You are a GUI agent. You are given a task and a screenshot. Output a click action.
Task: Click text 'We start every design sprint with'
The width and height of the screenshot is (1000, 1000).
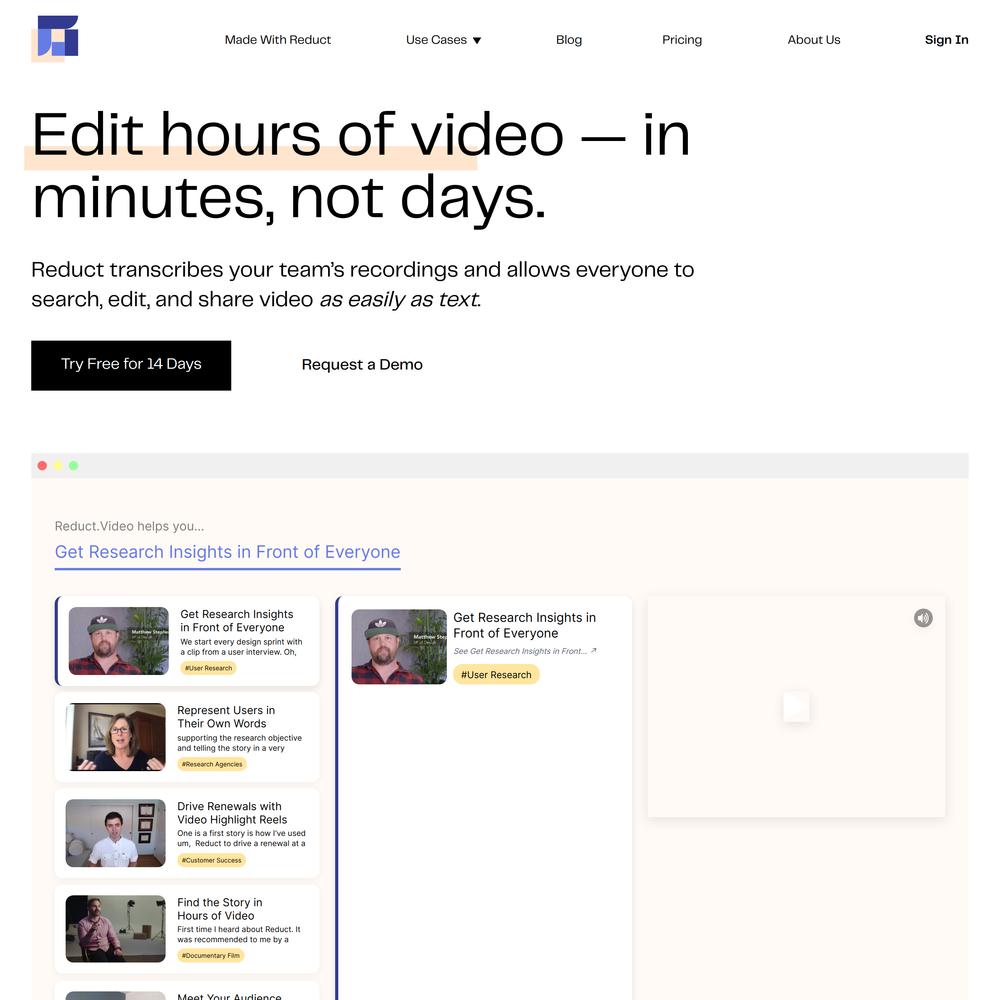click(x=241, y=642)
